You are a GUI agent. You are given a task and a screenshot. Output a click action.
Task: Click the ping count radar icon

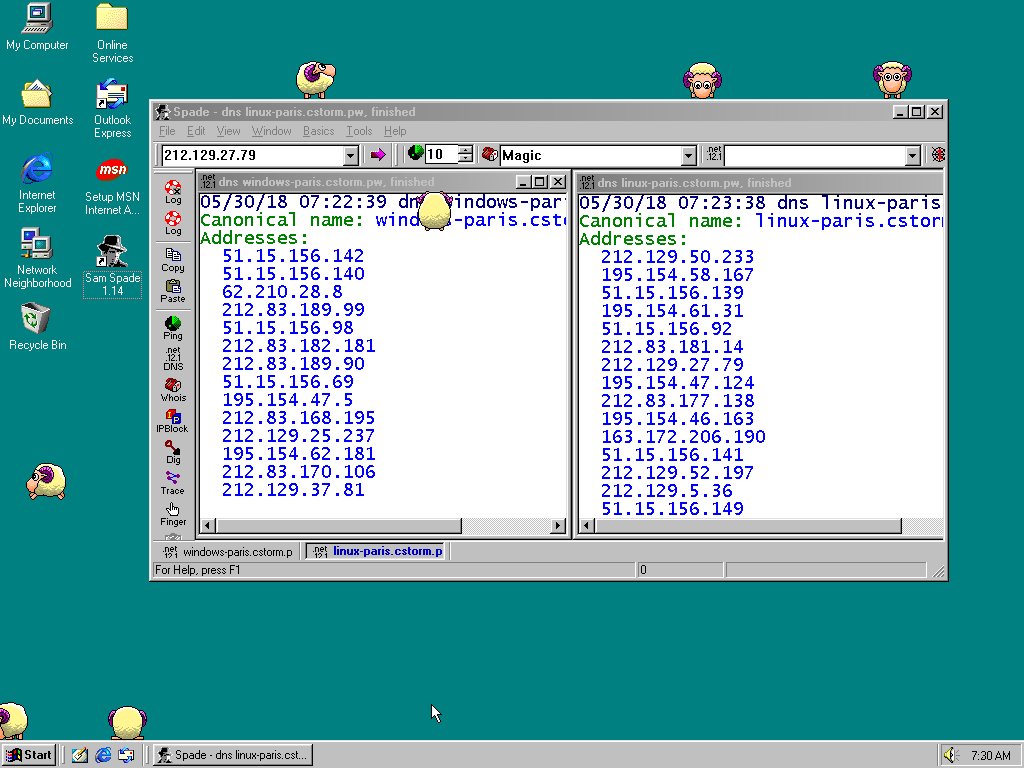click(x=415, y=153)
